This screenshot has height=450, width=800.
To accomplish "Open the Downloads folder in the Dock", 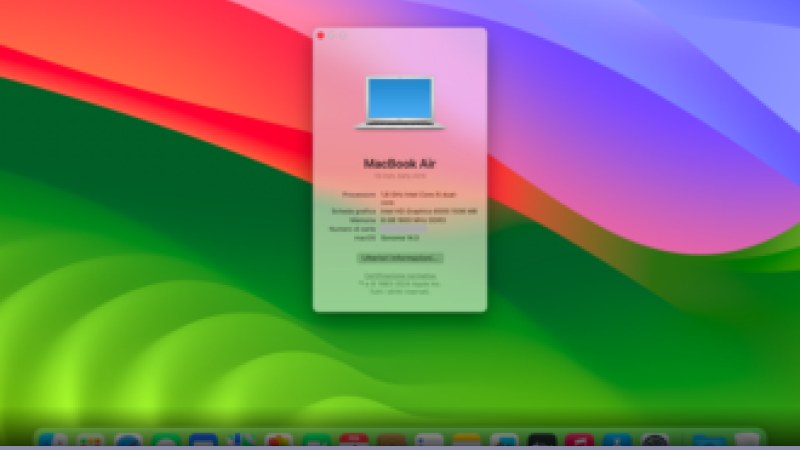I will point(709,441).
